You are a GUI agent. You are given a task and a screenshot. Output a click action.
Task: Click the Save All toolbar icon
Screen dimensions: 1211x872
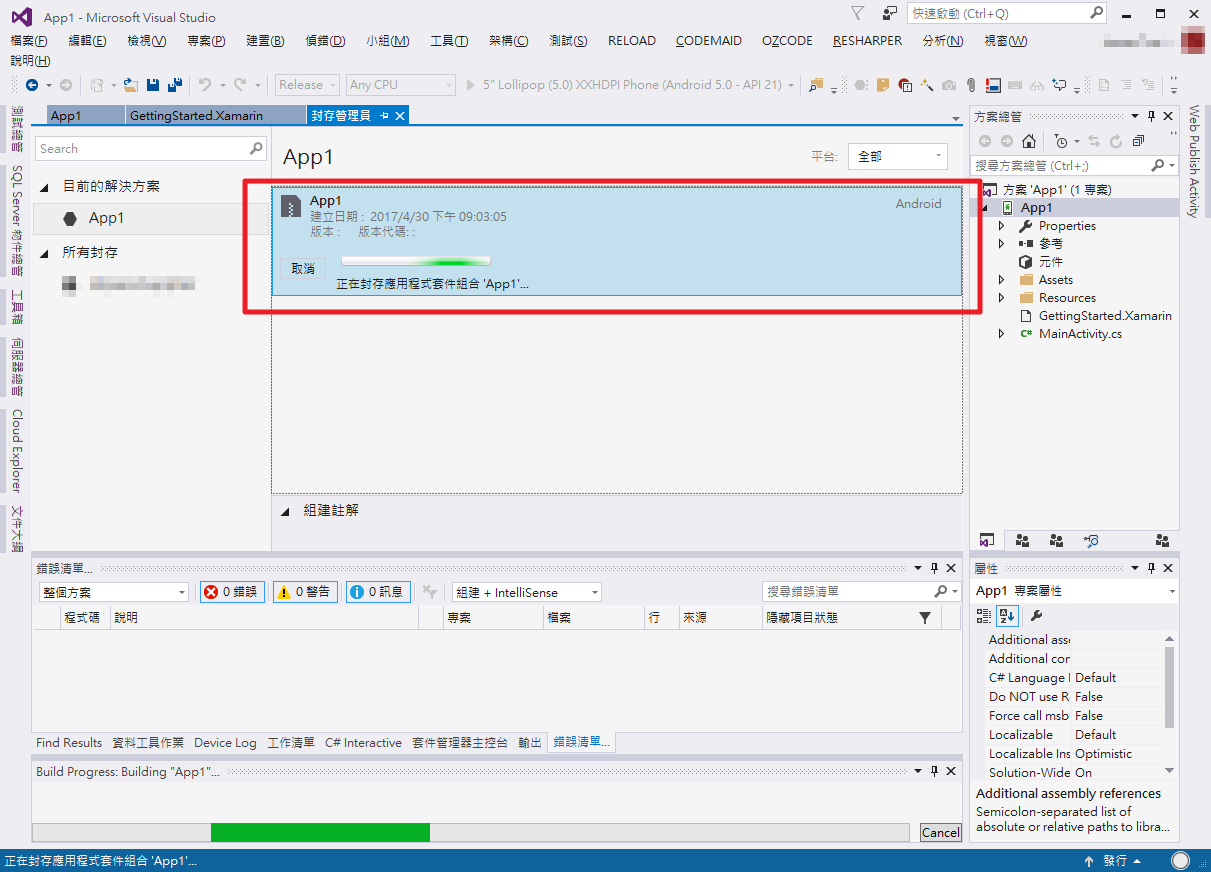pos(173,85)
